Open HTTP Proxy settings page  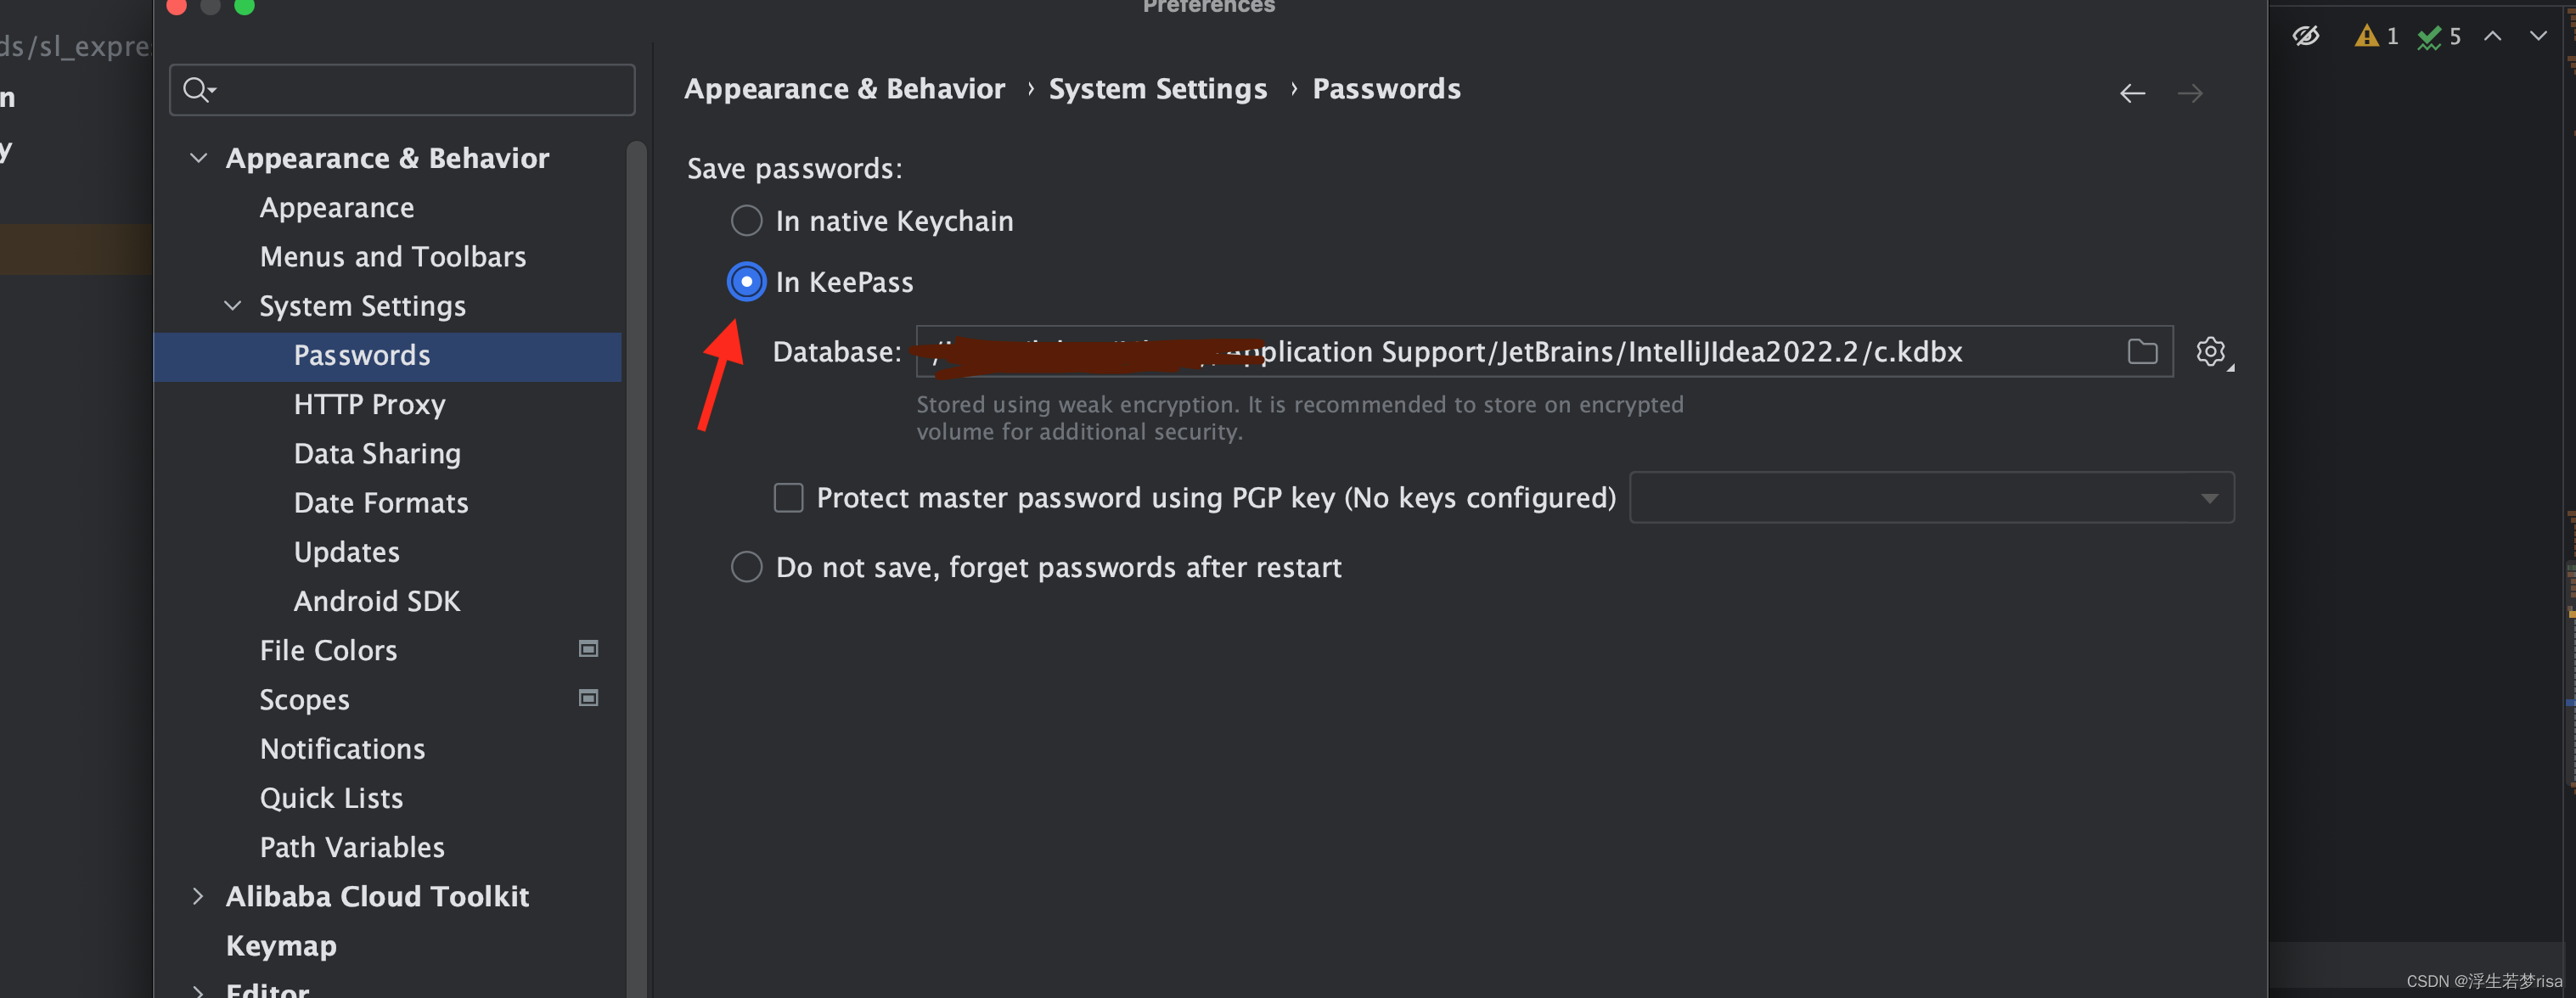[369, 404]
